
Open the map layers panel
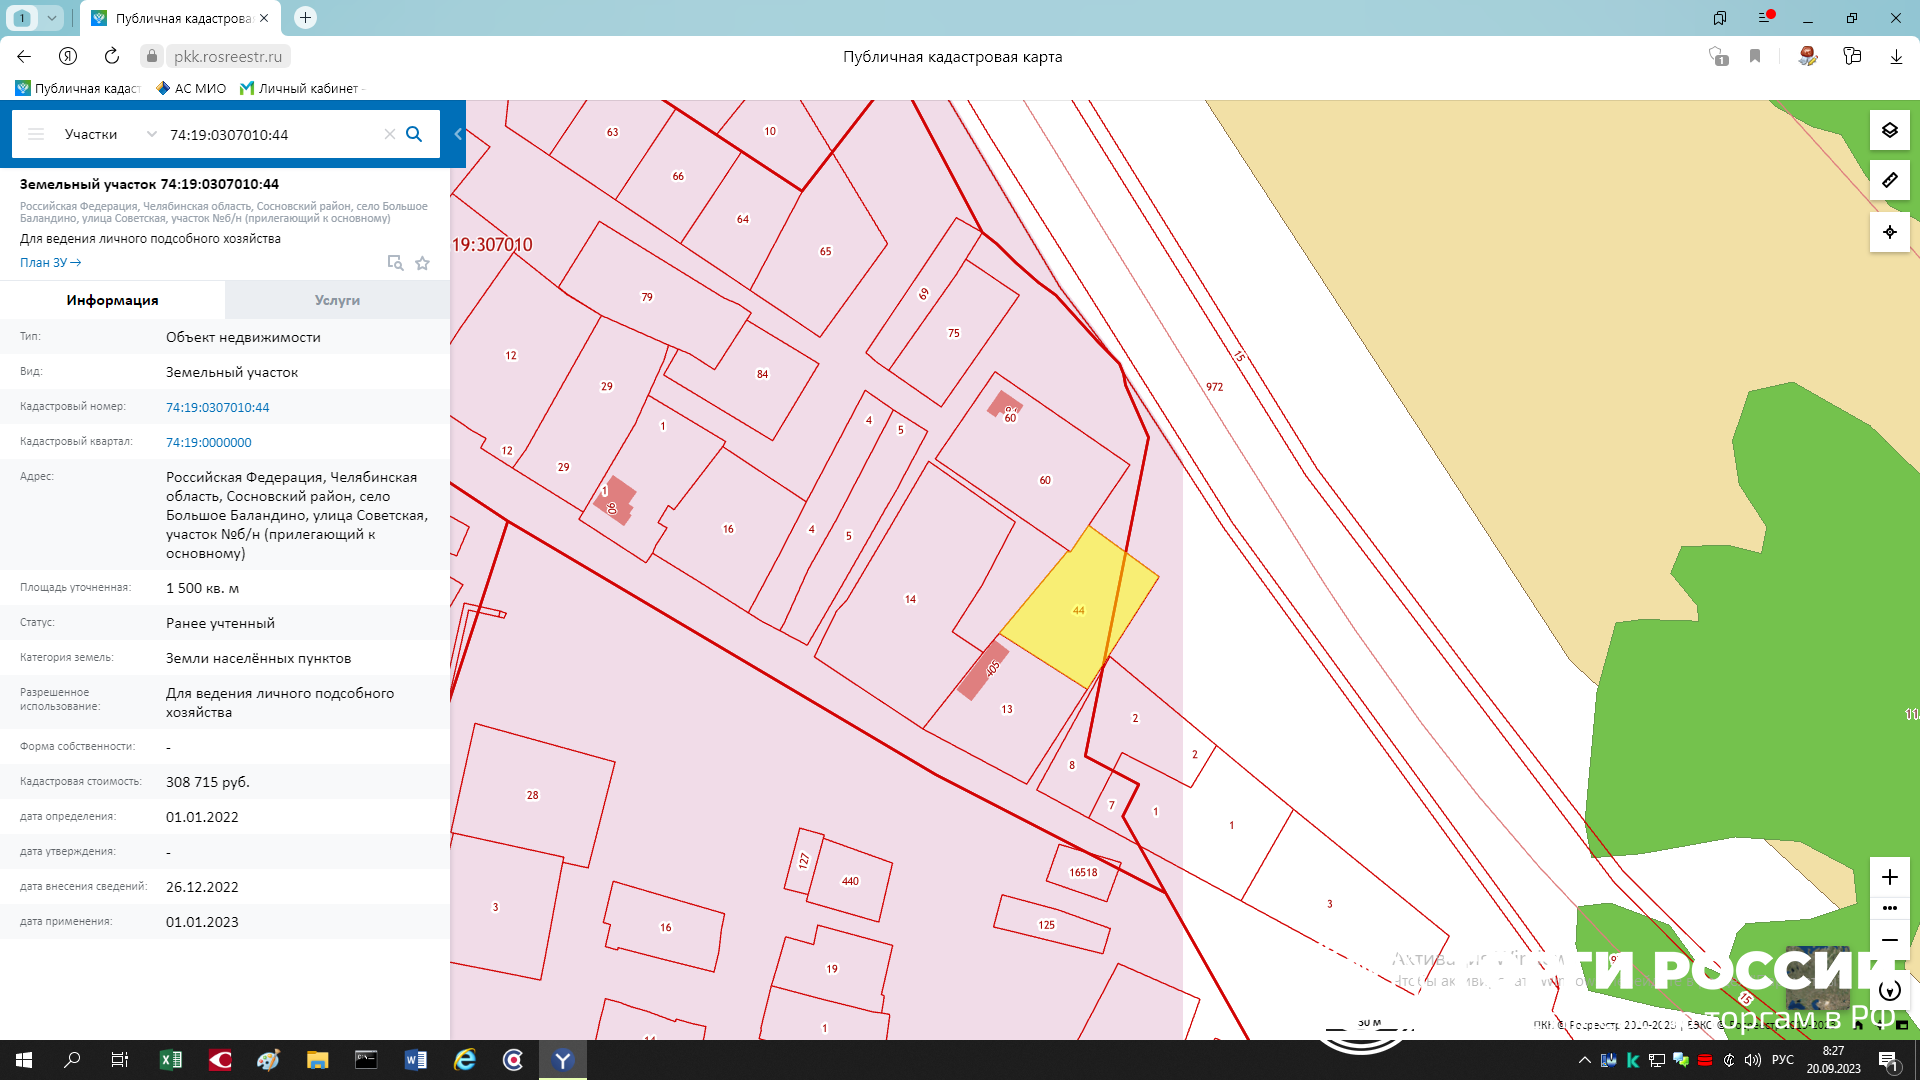coord(1889,130)
